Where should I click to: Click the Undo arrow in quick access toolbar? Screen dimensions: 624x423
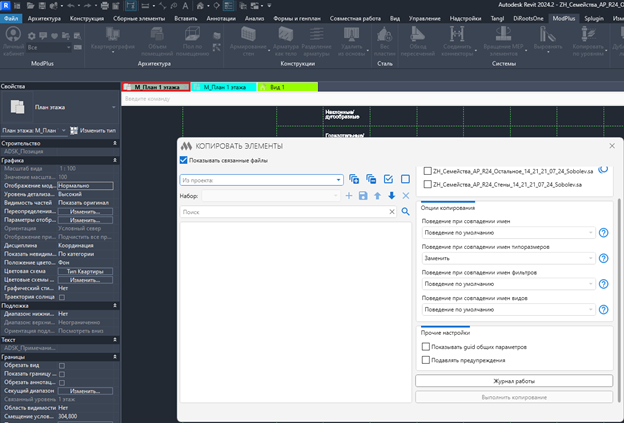[x=71, y=6]
